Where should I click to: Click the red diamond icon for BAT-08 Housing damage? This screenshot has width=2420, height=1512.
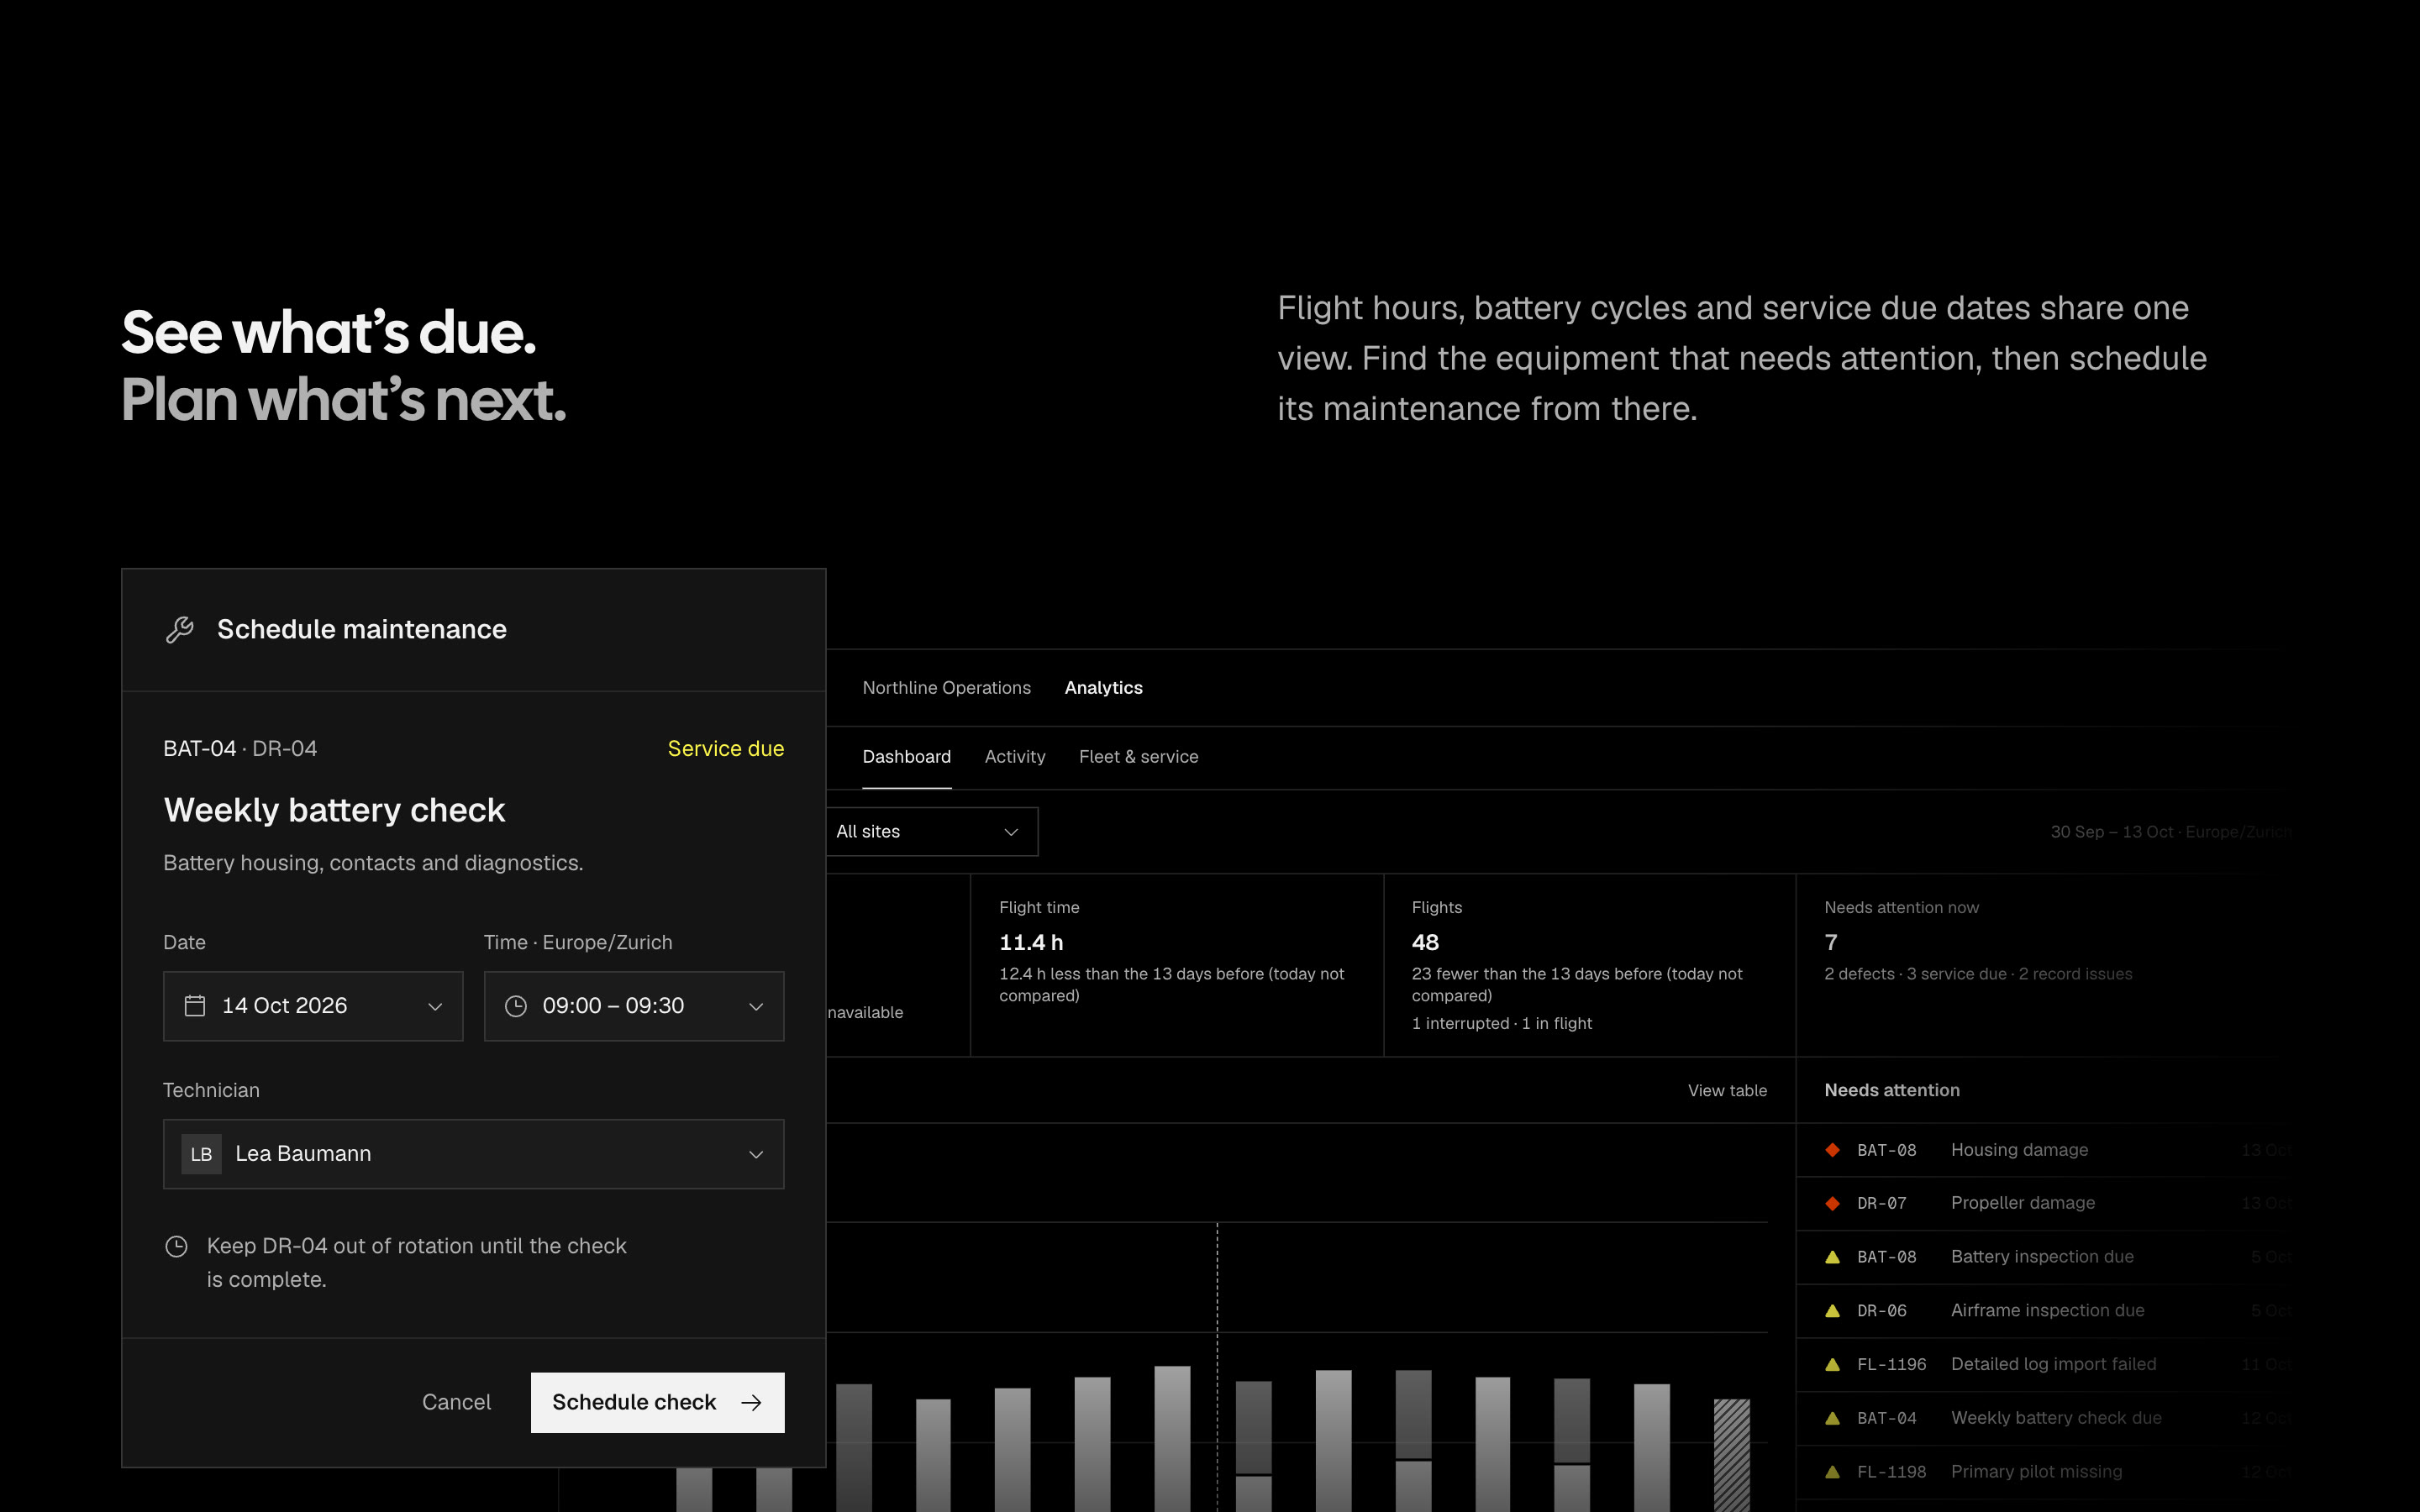(x=1833, y=1150)
